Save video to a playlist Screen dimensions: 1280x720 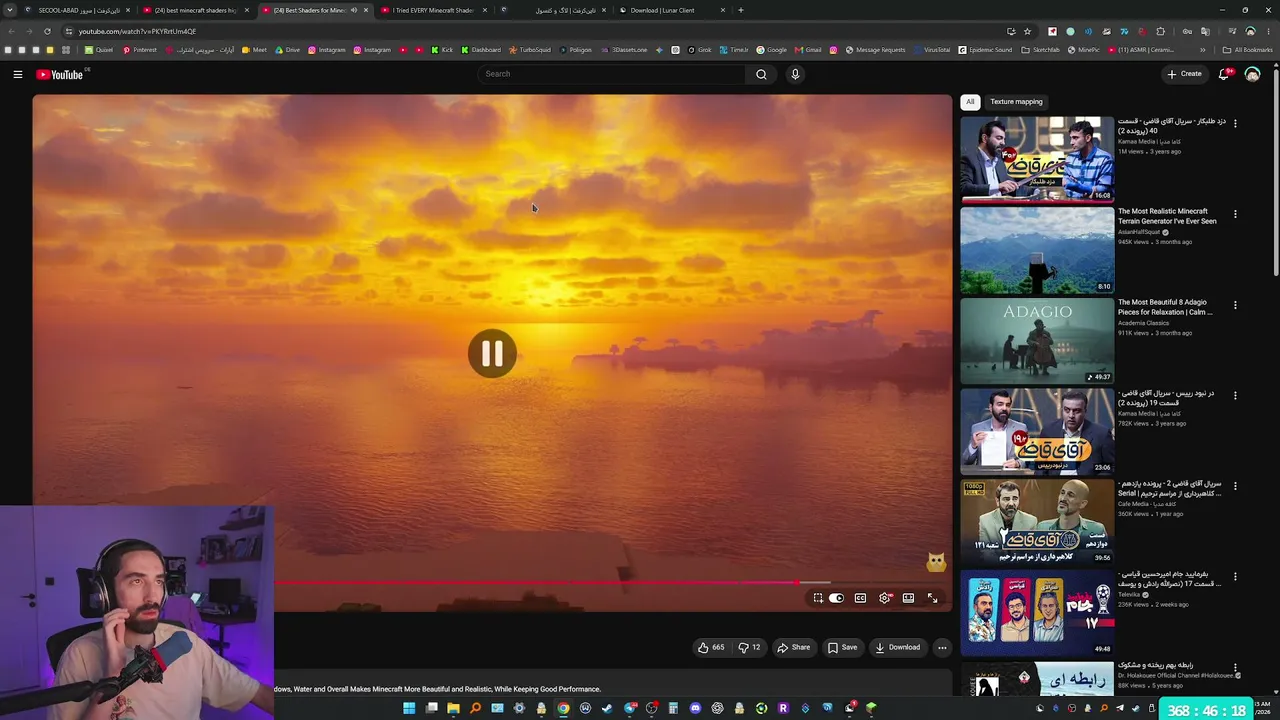click(x=842, y=647)
